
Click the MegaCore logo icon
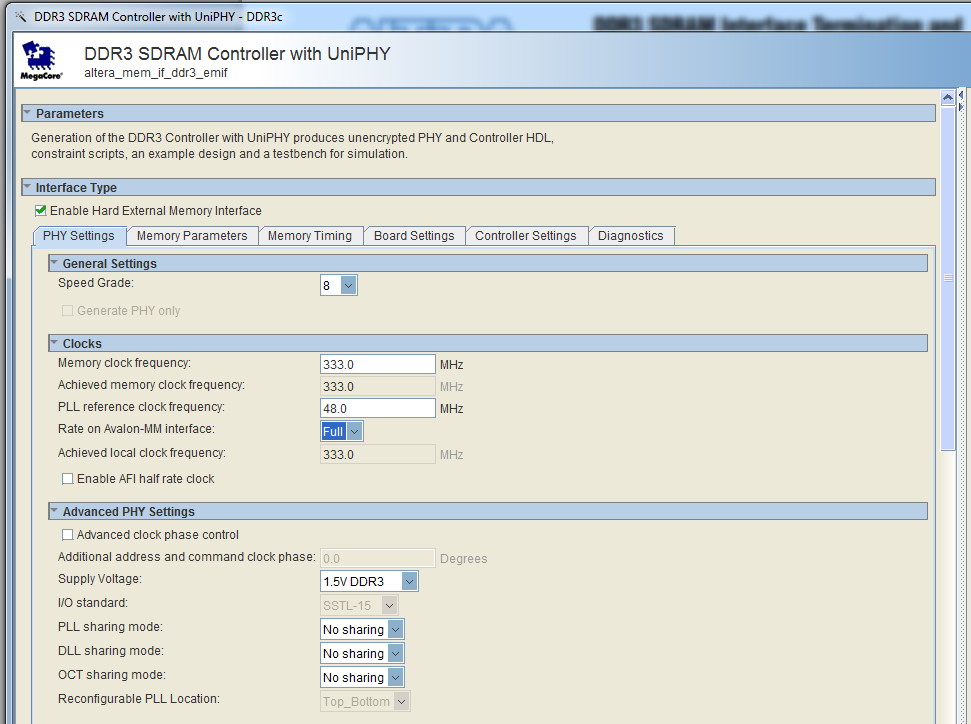(41, 60)
